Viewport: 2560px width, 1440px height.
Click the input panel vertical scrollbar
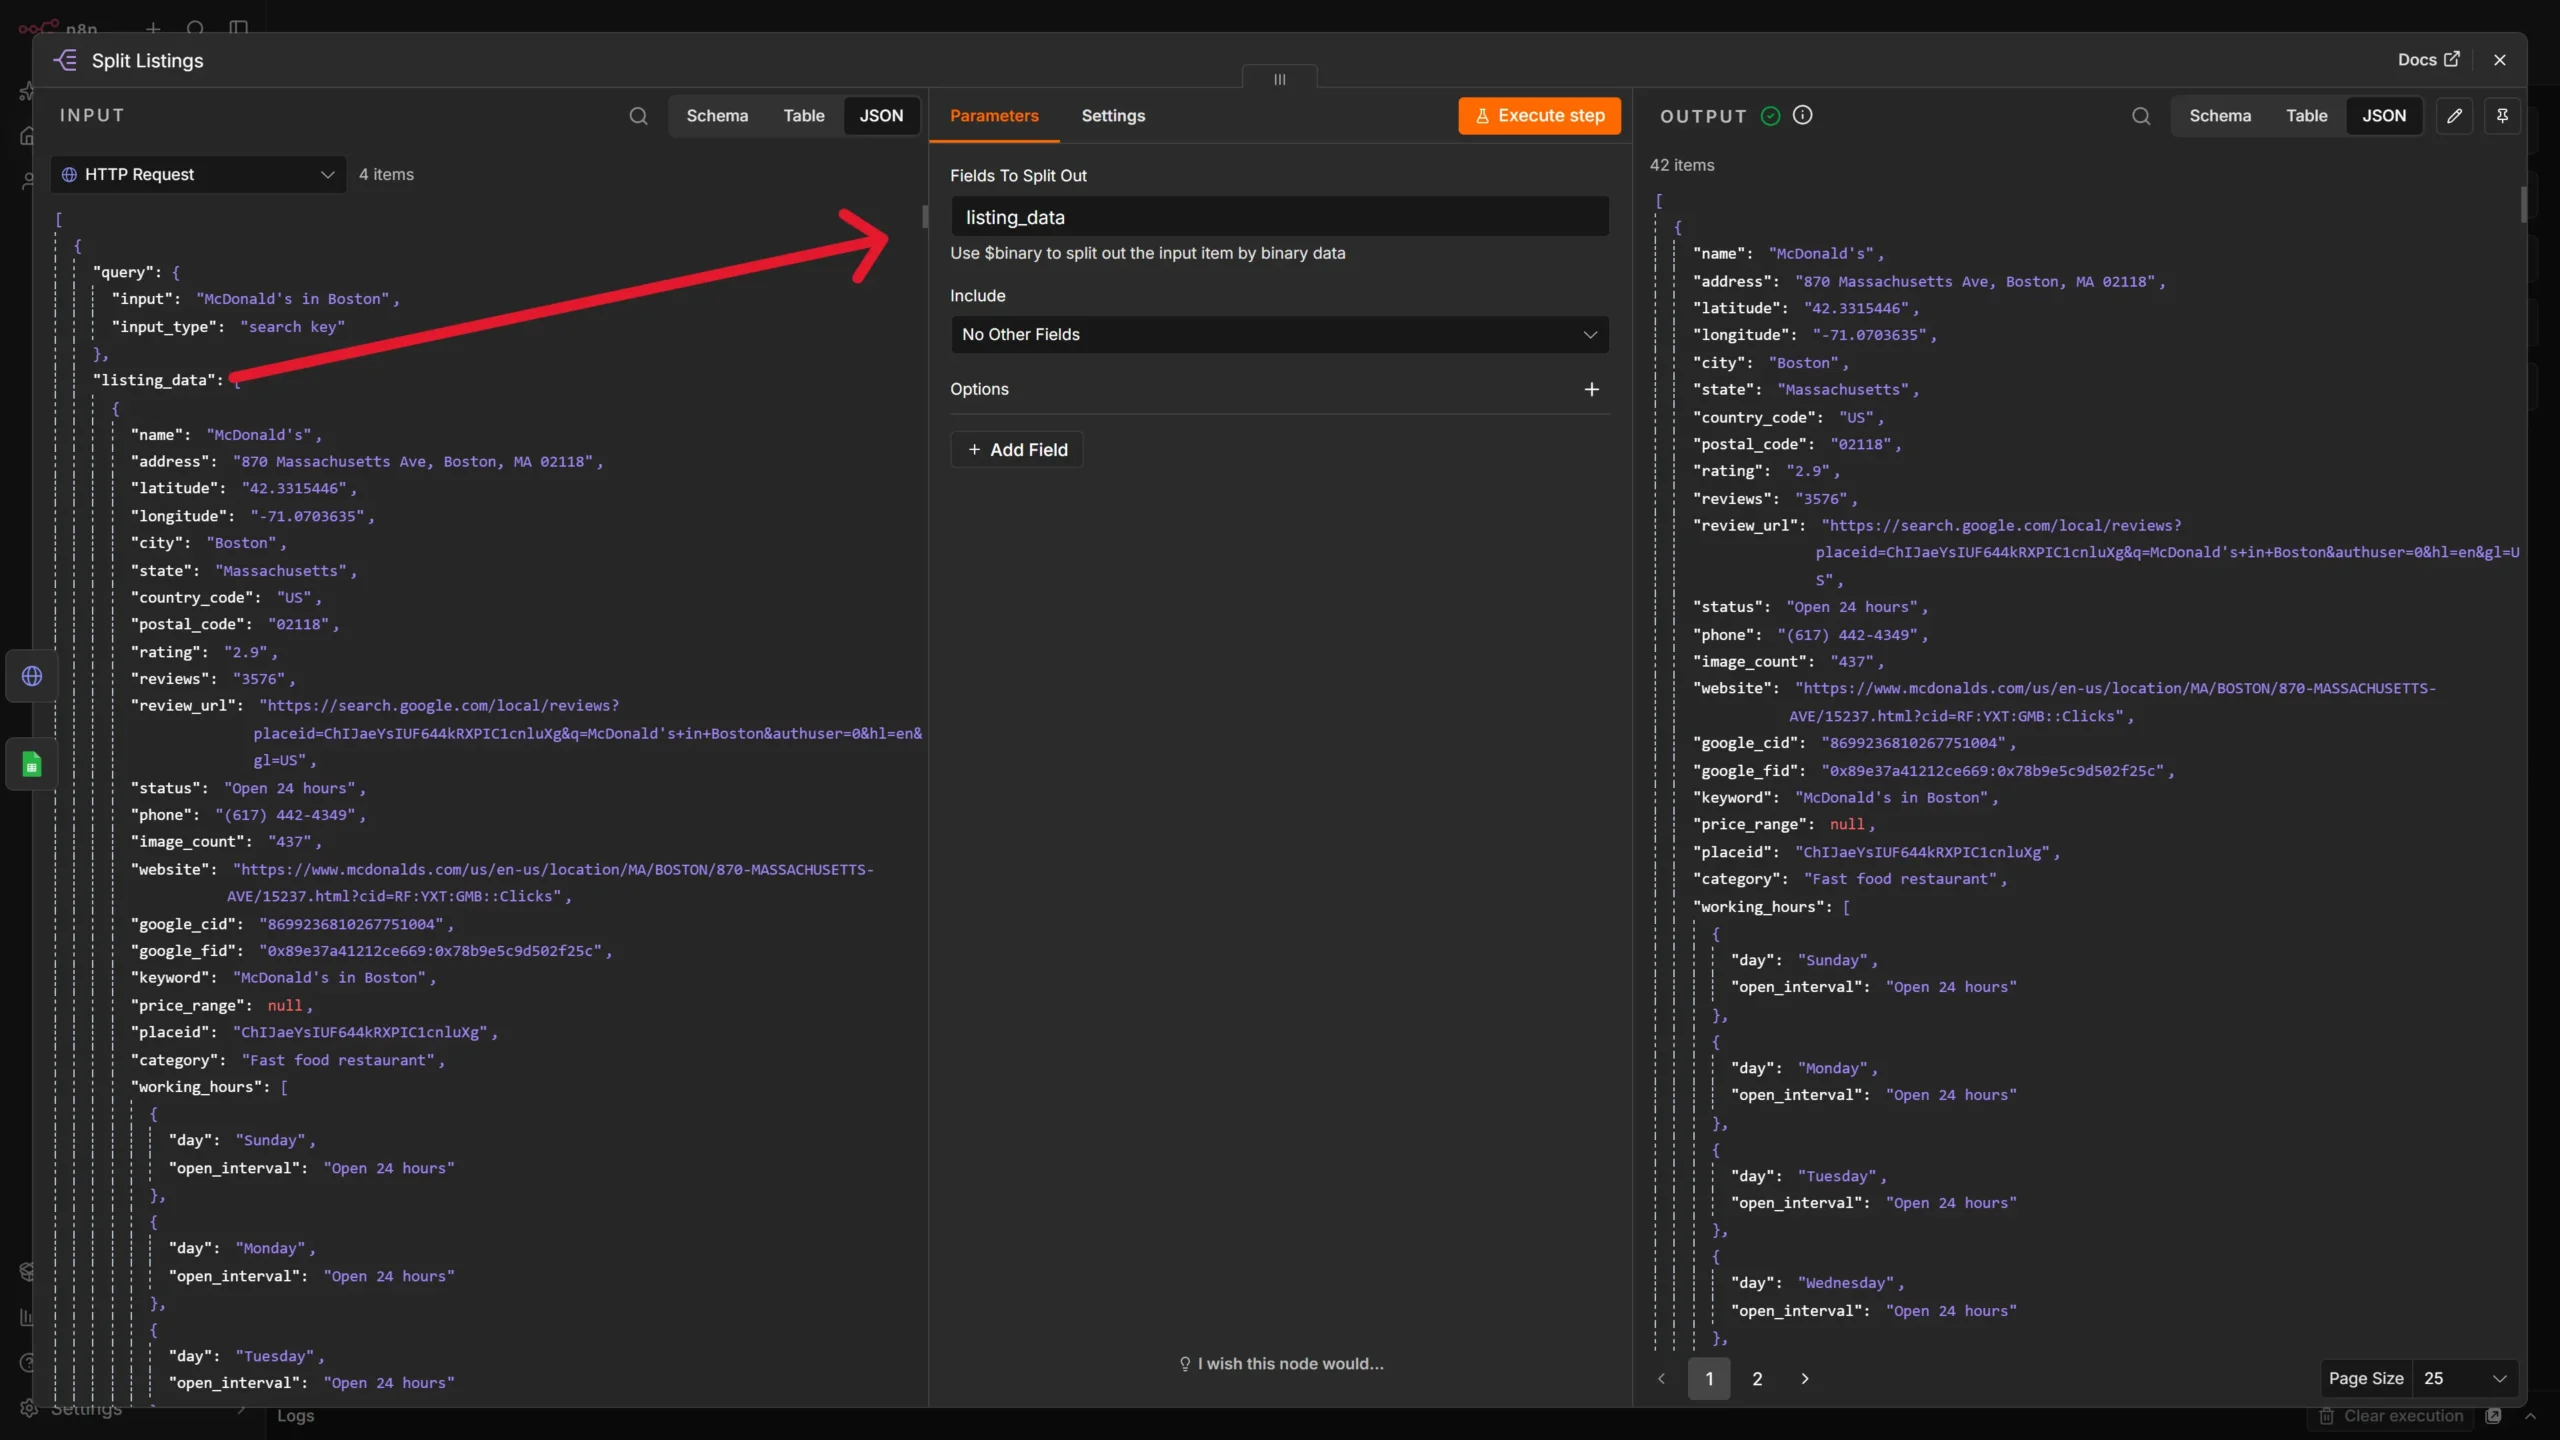pyautogui.click(x=925, y=217)
